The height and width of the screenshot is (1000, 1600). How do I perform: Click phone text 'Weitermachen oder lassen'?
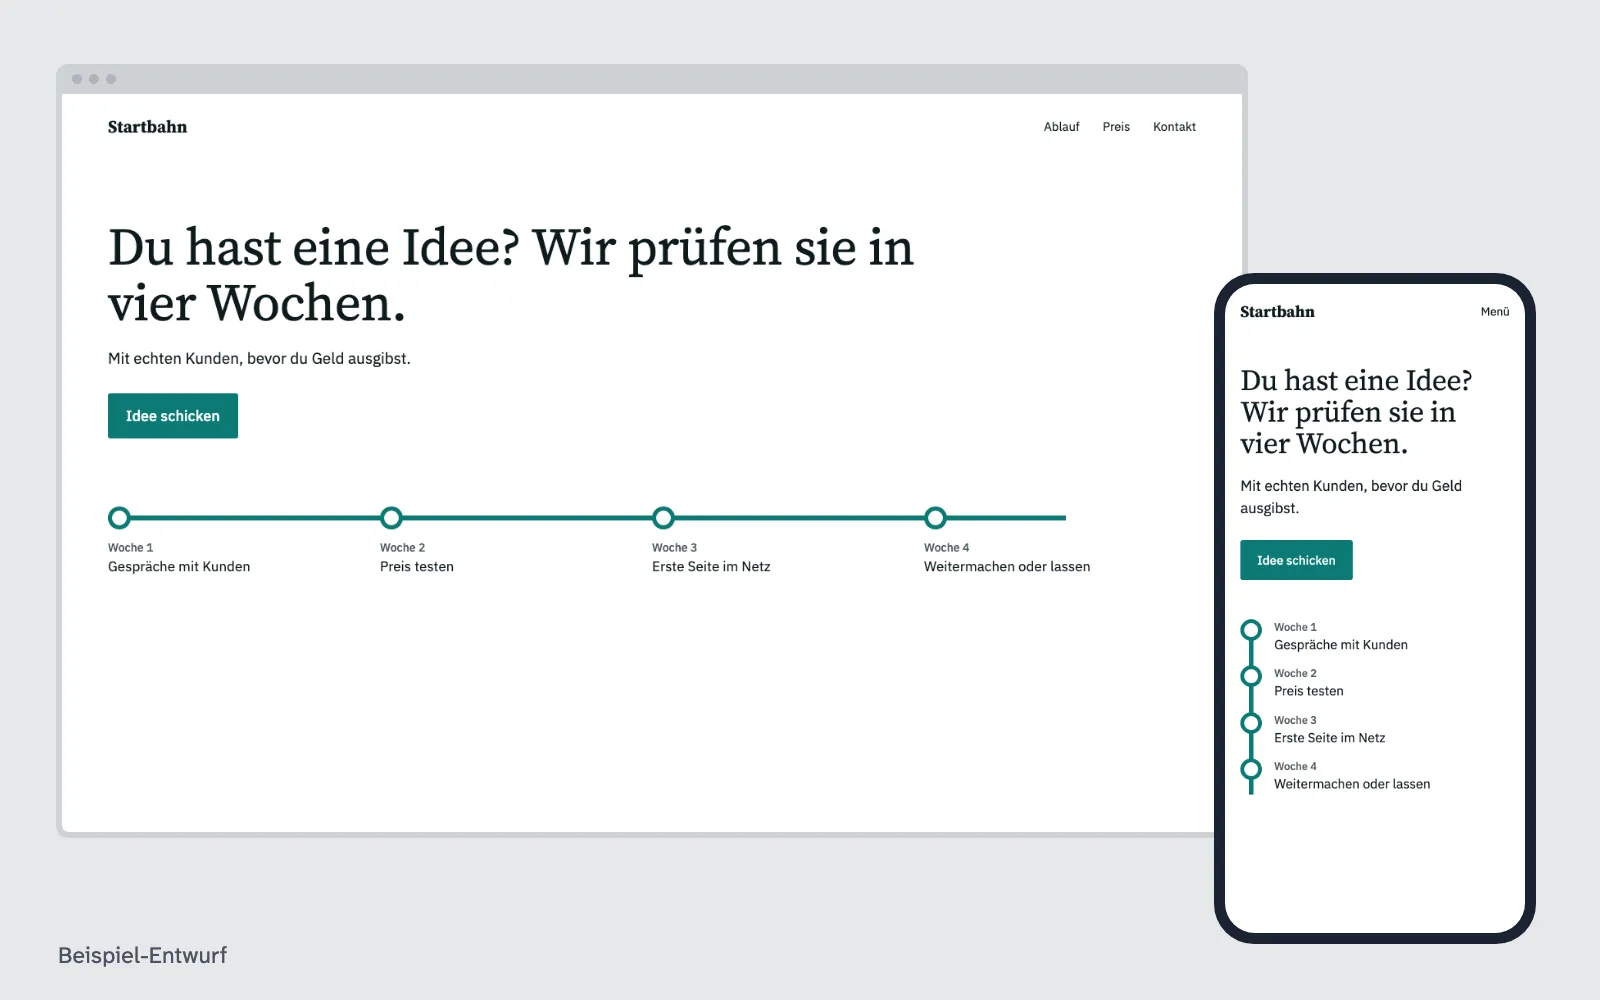tap(1352, 784)
